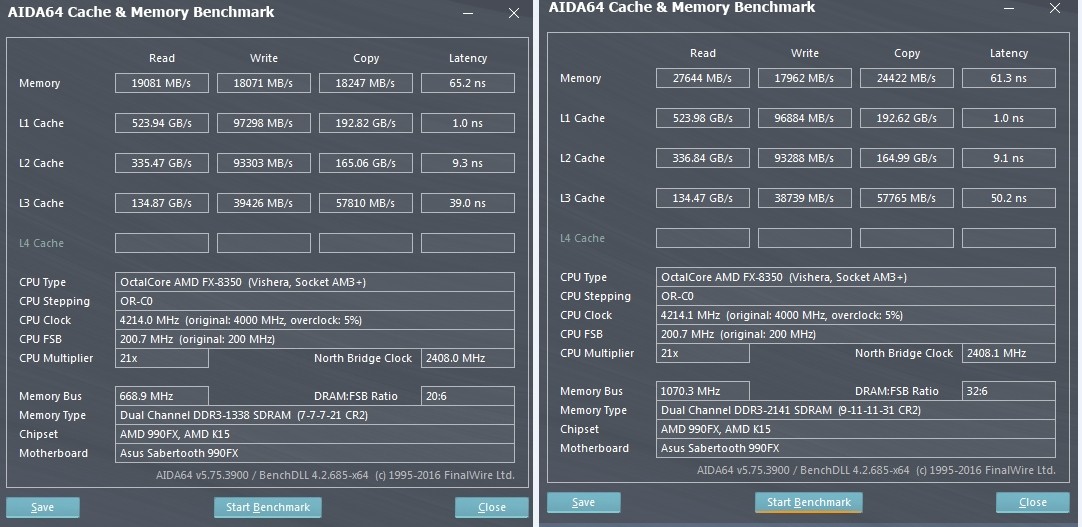Screen dimensions: 1082x527
Task: Select left window L2 Read 335.47 GB/s
Action: pyautogui.click(x=161, y=163)
